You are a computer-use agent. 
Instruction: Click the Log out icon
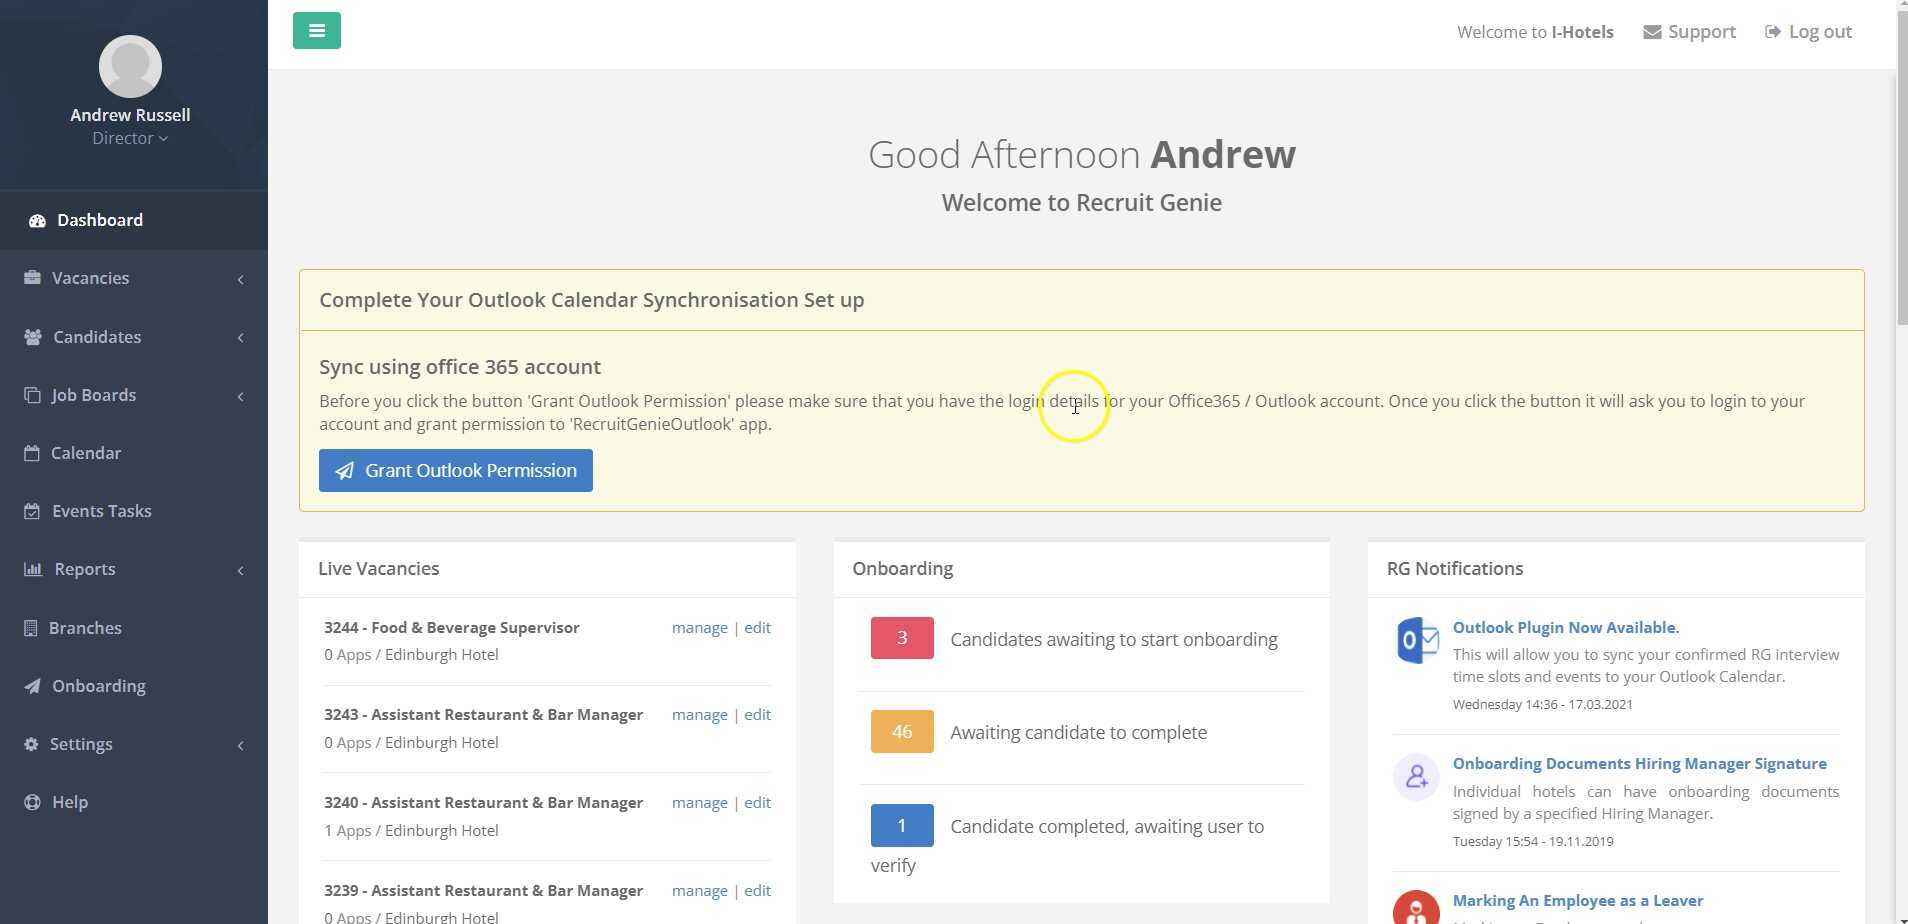pyautogui.click(x=1773, y=32)
